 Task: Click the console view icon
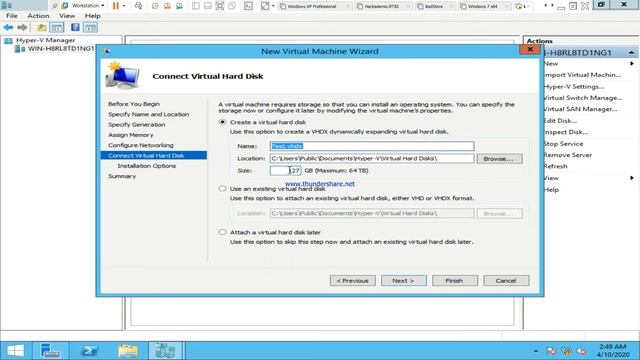coord(248,6)
